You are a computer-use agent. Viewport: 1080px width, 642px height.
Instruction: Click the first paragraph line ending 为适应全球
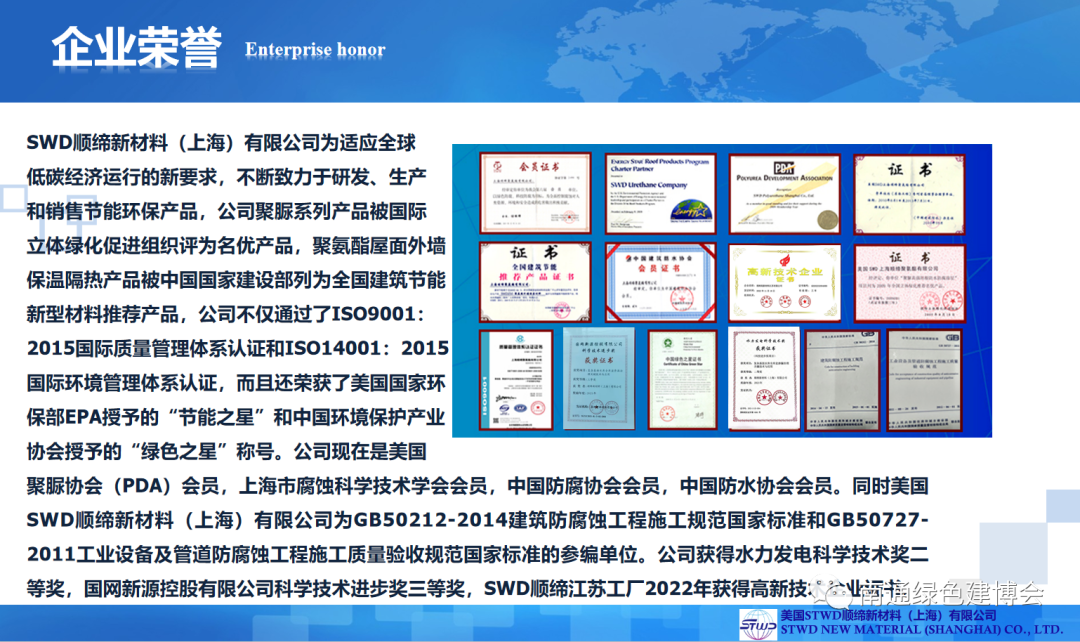221,143
